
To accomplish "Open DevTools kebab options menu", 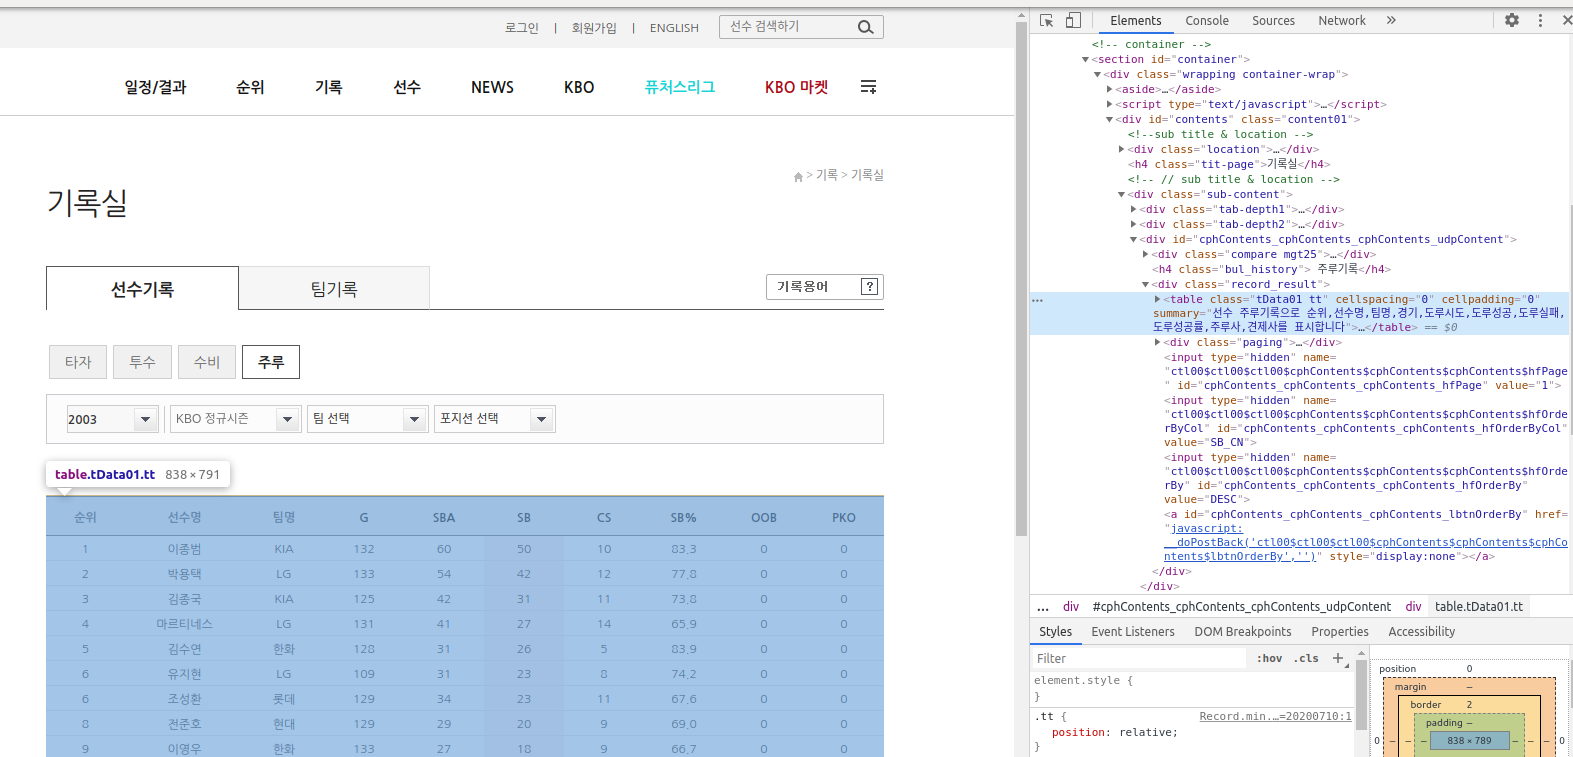I will 1540,20.
